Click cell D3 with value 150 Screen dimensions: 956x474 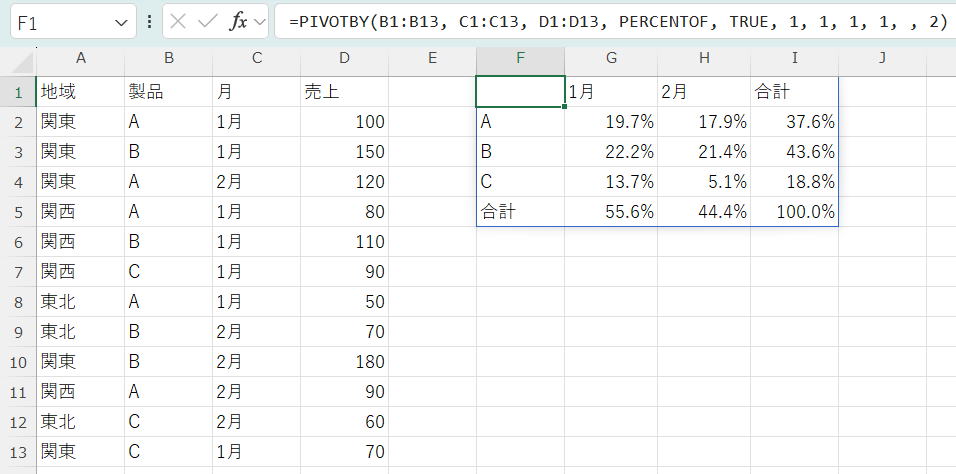(344, 152)
